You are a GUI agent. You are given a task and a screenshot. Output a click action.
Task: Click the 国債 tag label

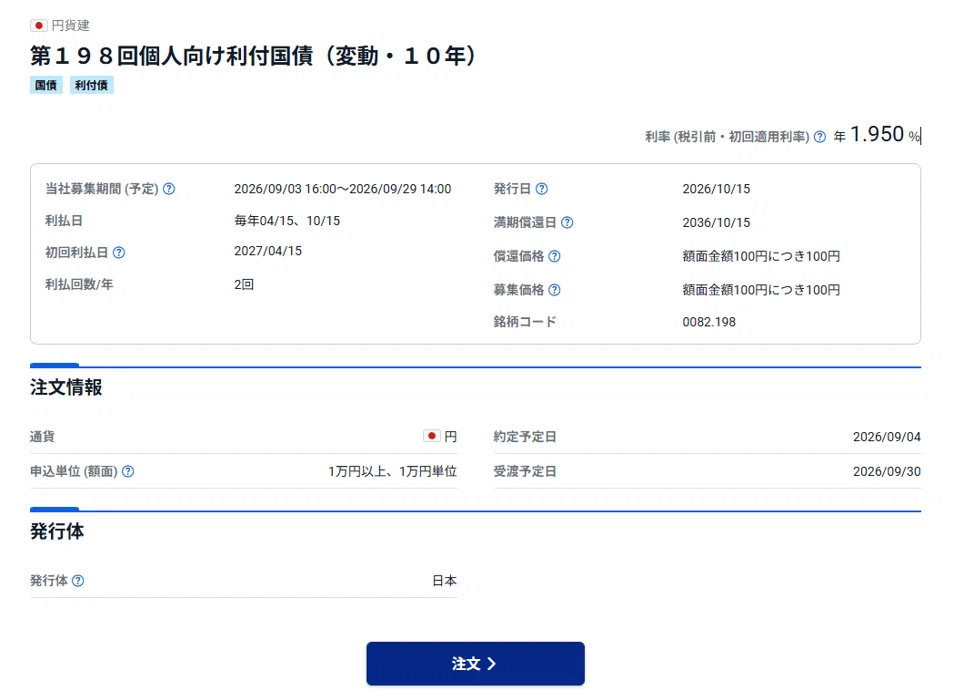coord(46,85)
